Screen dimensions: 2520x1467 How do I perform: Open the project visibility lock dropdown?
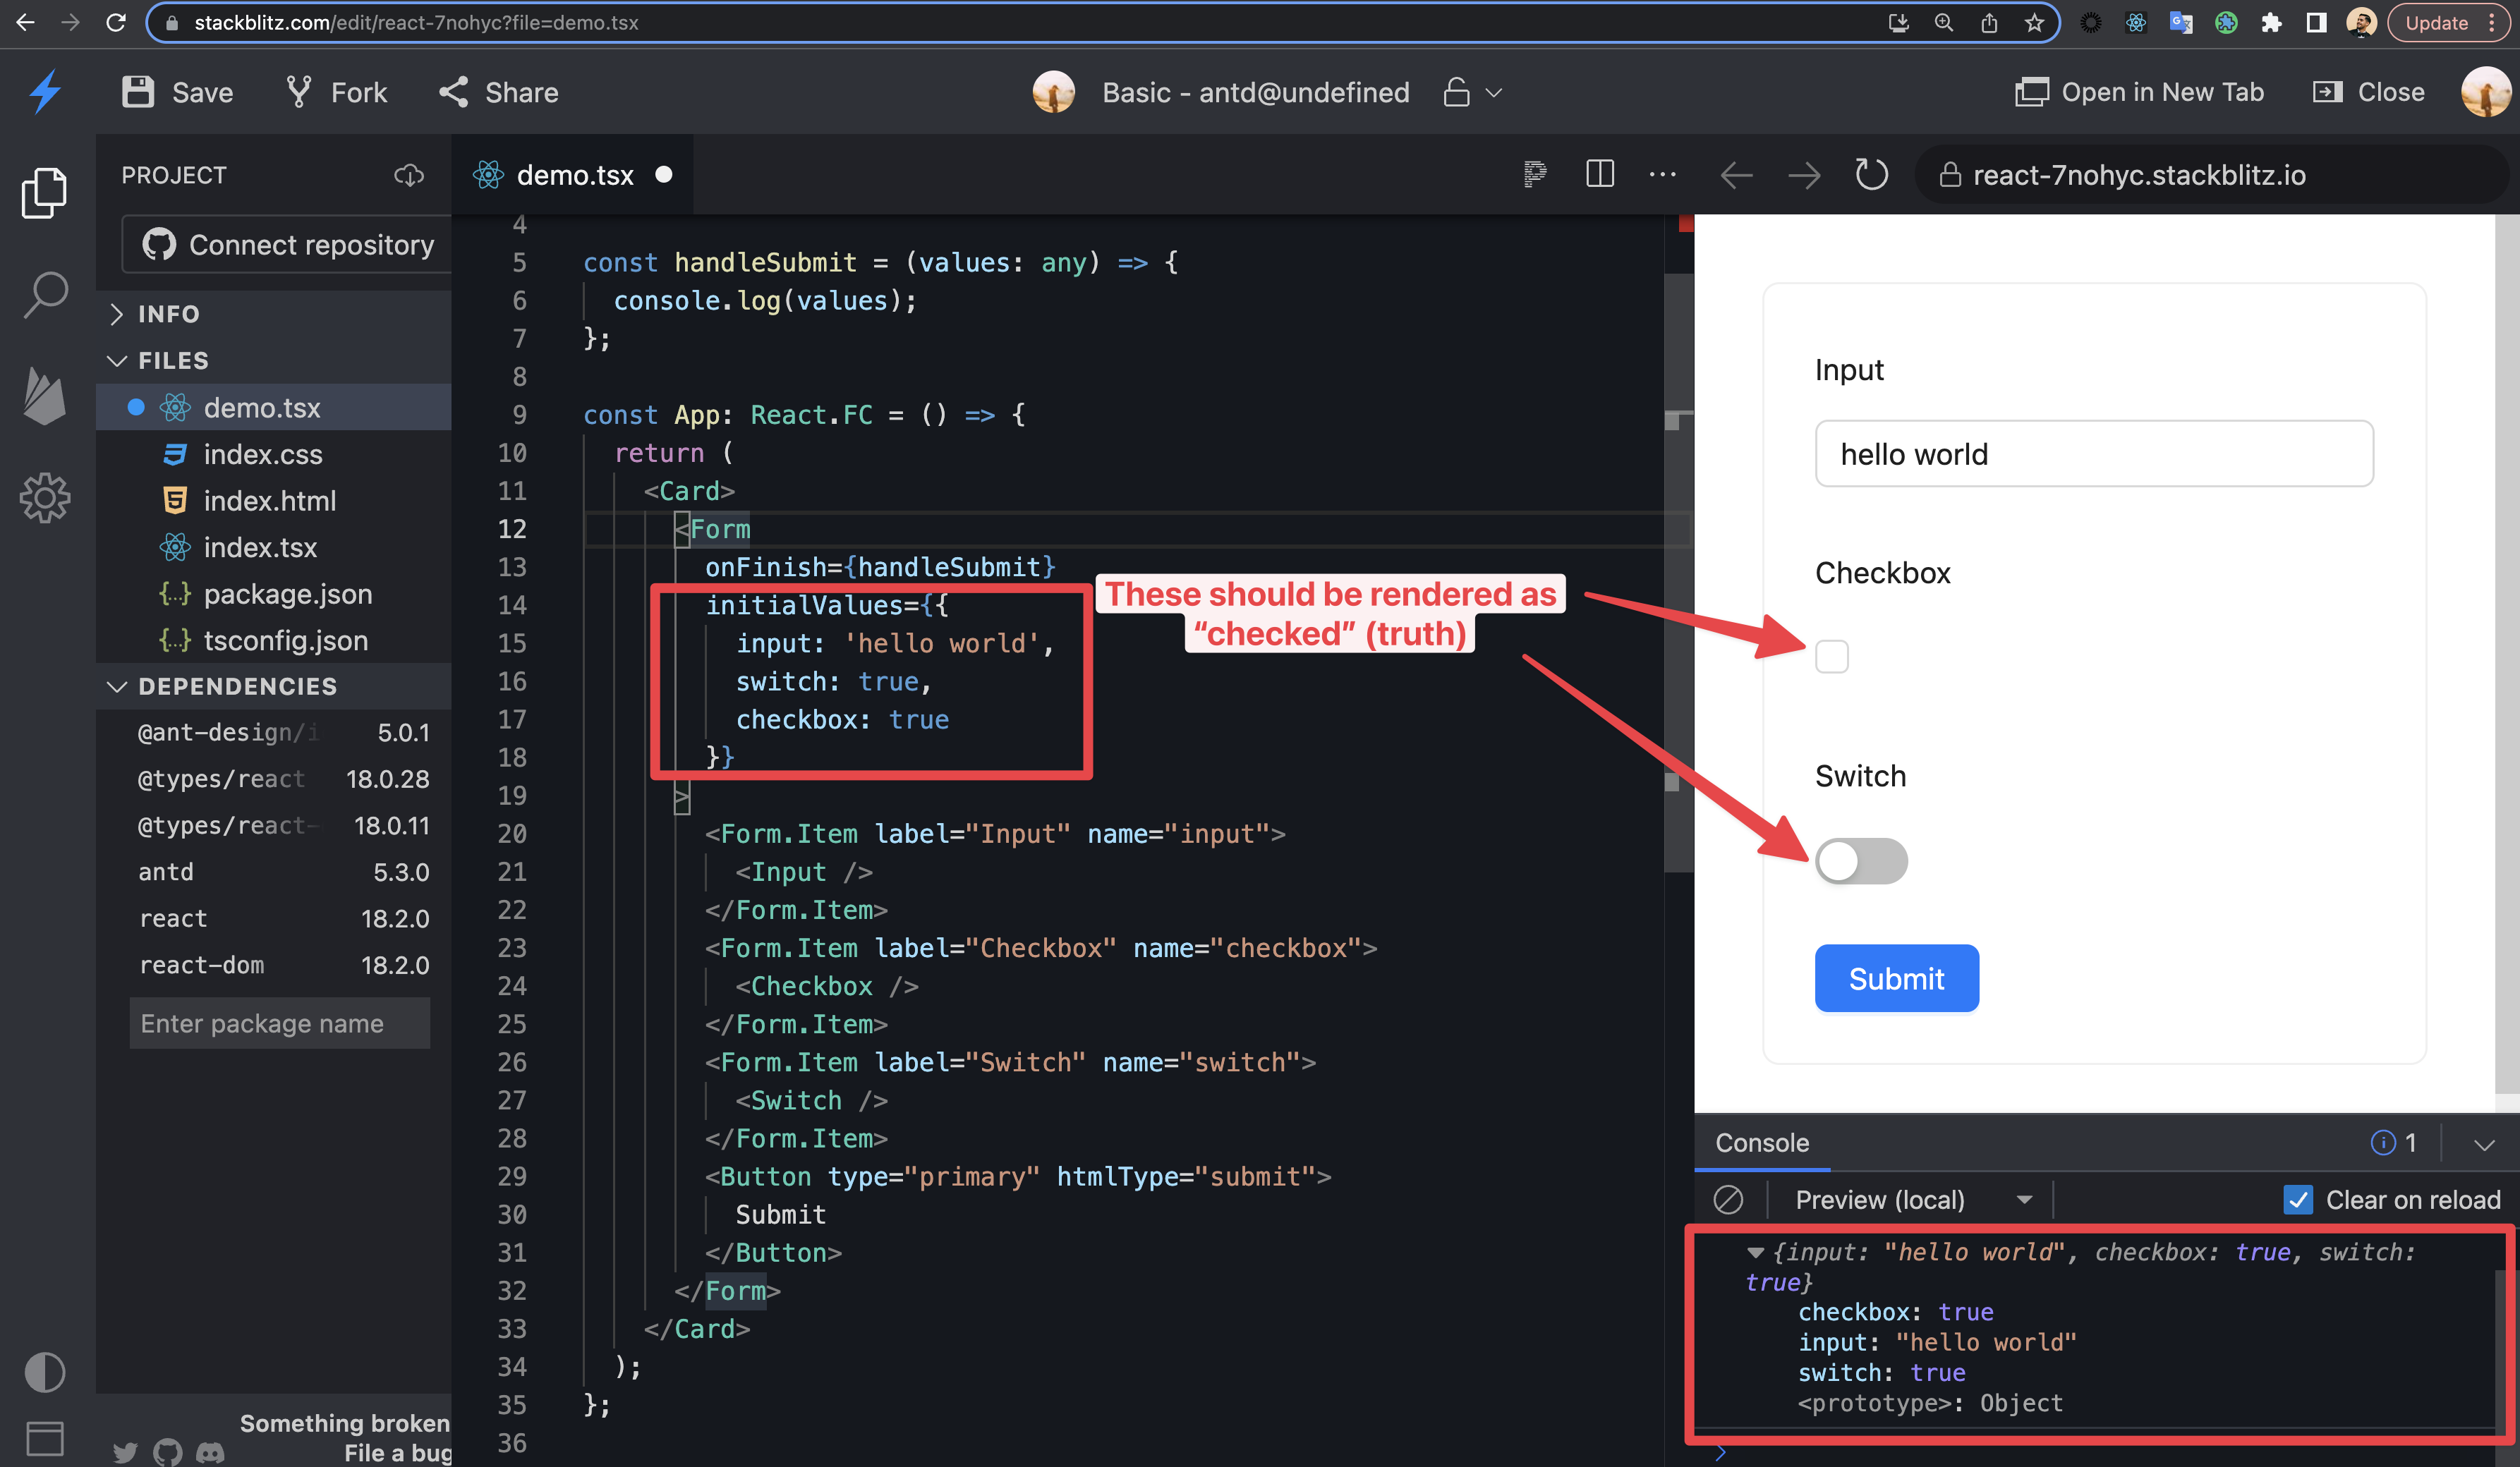coord(1472,92)
